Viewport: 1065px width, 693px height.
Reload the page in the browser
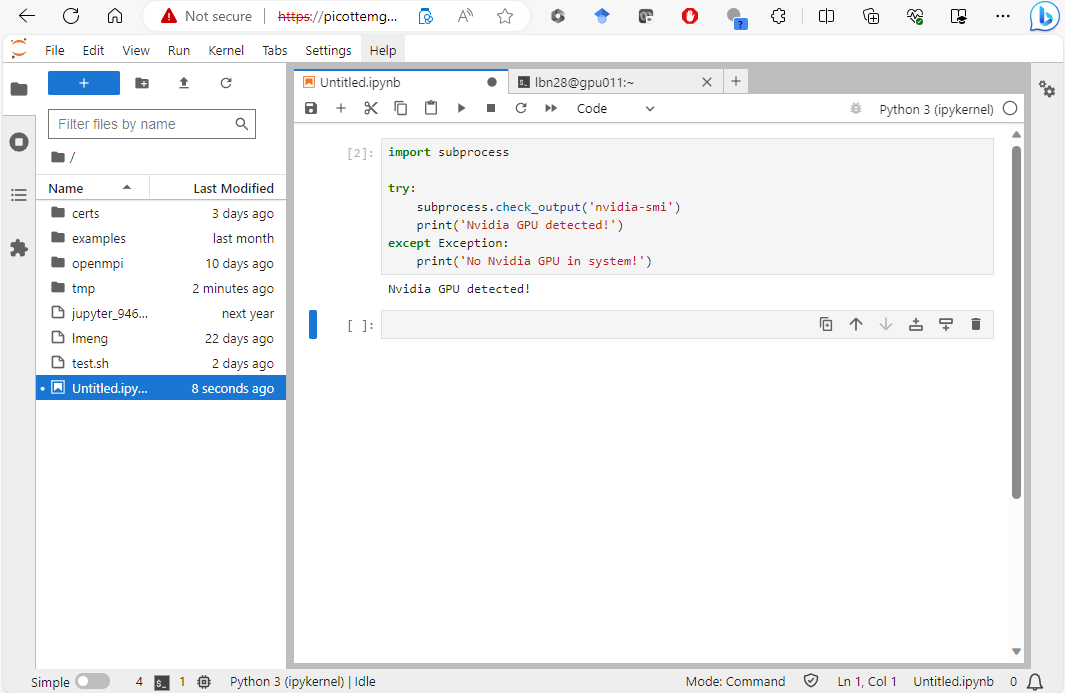pos(71,16)
